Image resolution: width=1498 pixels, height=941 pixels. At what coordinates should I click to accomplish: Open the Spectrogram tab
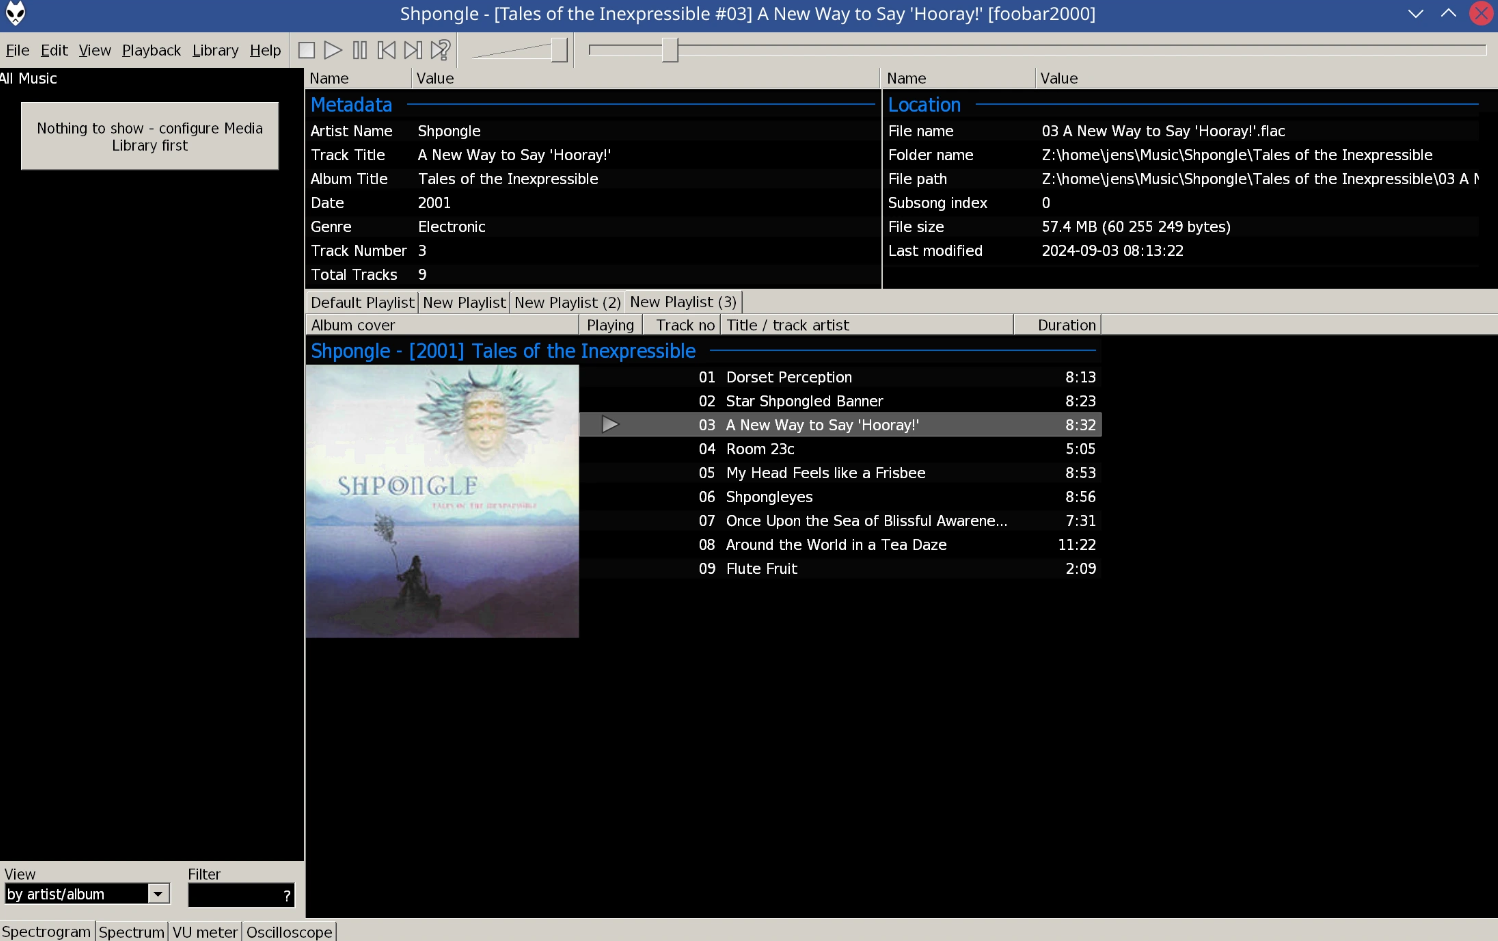point(46,932)
